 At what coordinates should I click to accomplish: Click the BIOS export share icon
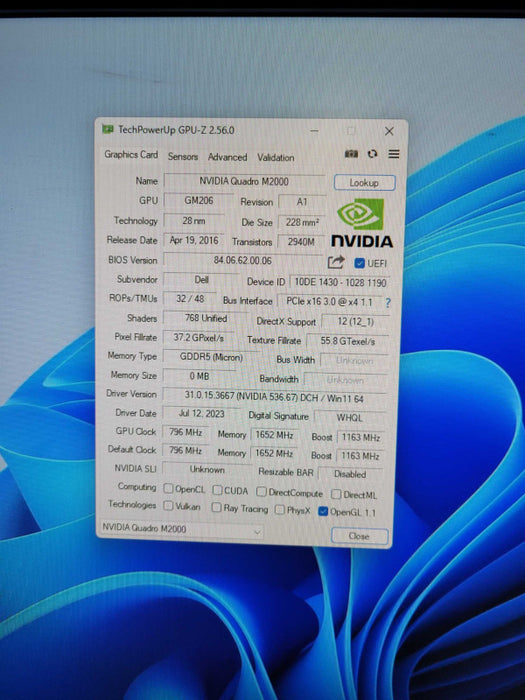(x=336, y=262)
